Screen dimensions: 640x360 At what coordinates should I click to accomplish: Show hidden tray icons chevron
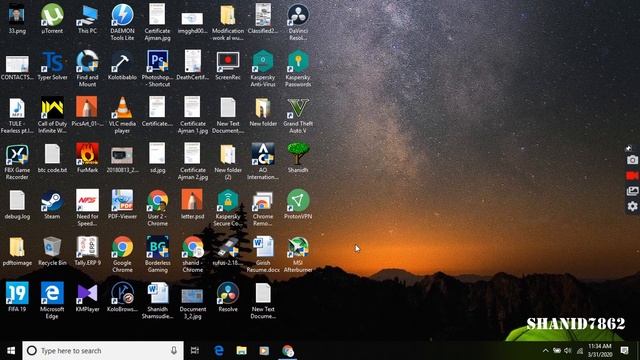[546, 351]
